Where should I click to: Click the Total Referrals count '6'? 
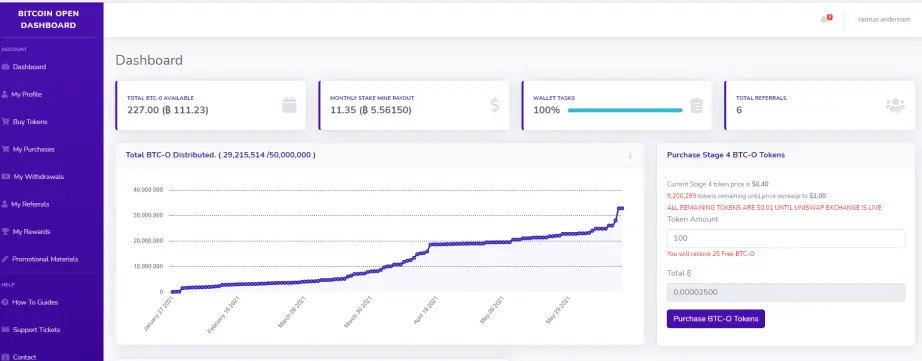pos(739,110)
